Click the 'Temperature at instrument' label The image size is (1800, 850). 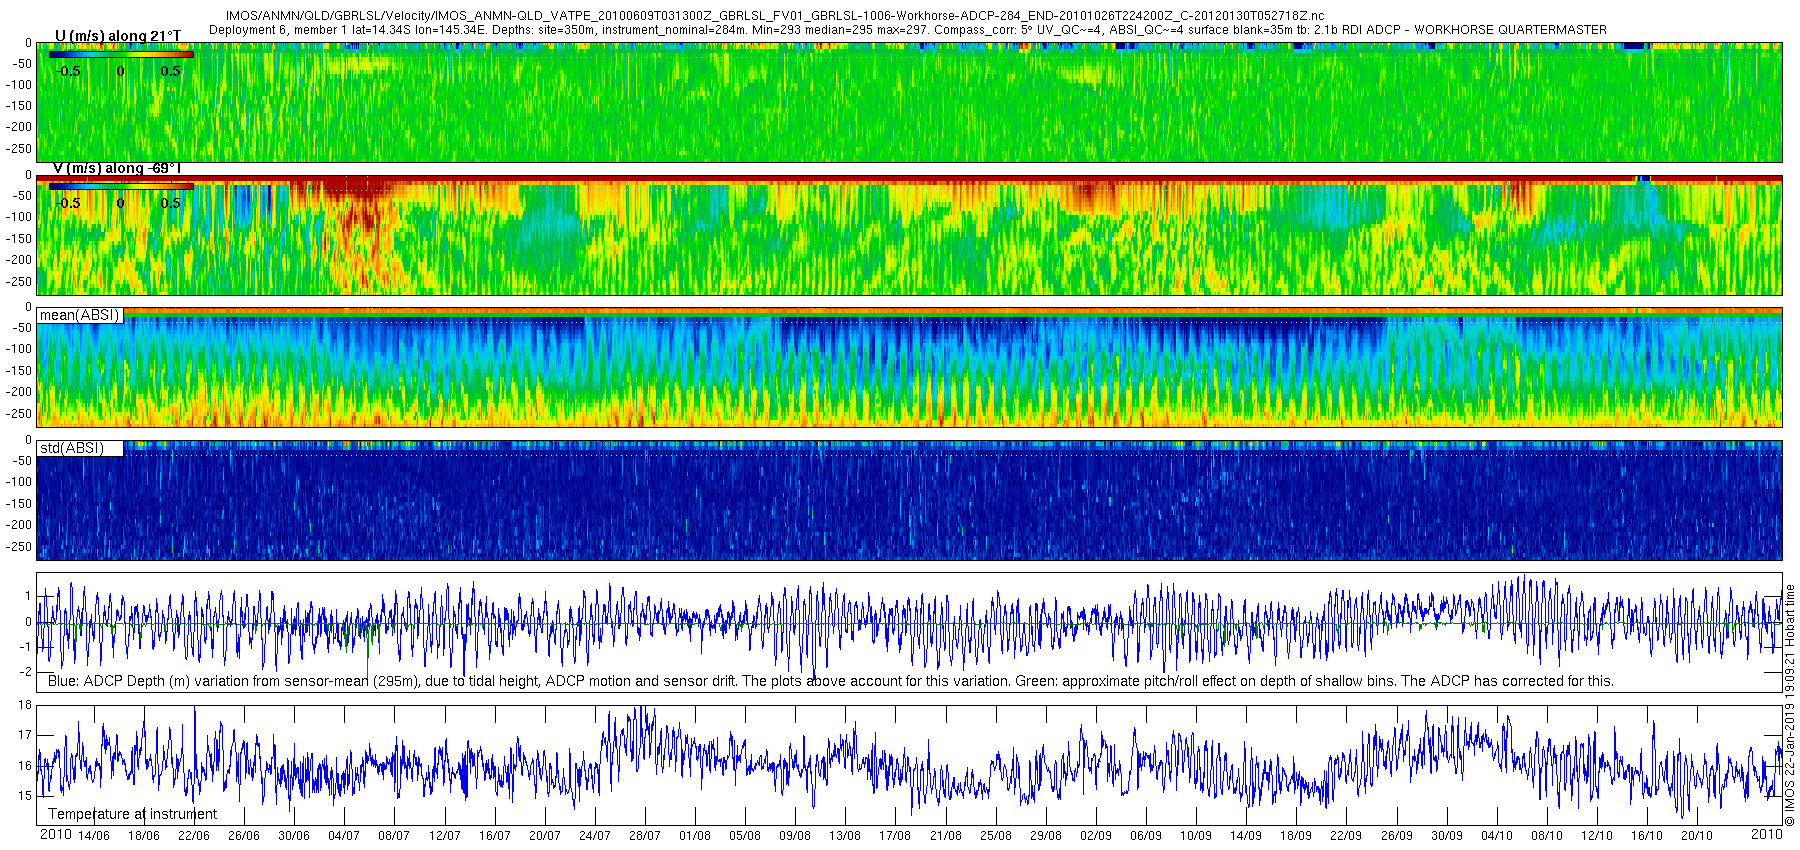click(132, 814)
